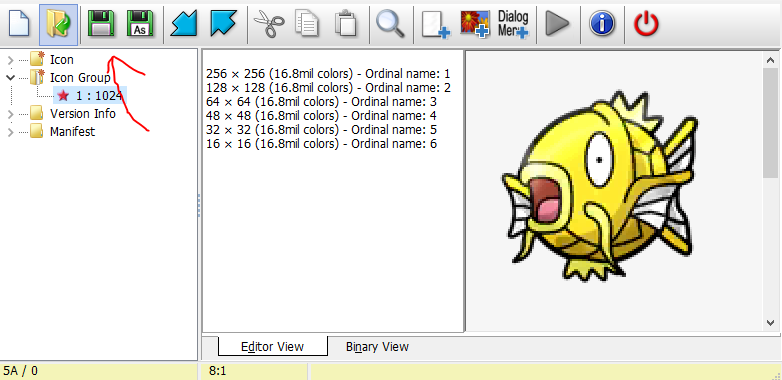Expand the Version Info node
Viewport: 782px width, 380px height.
tap(10, 114)
